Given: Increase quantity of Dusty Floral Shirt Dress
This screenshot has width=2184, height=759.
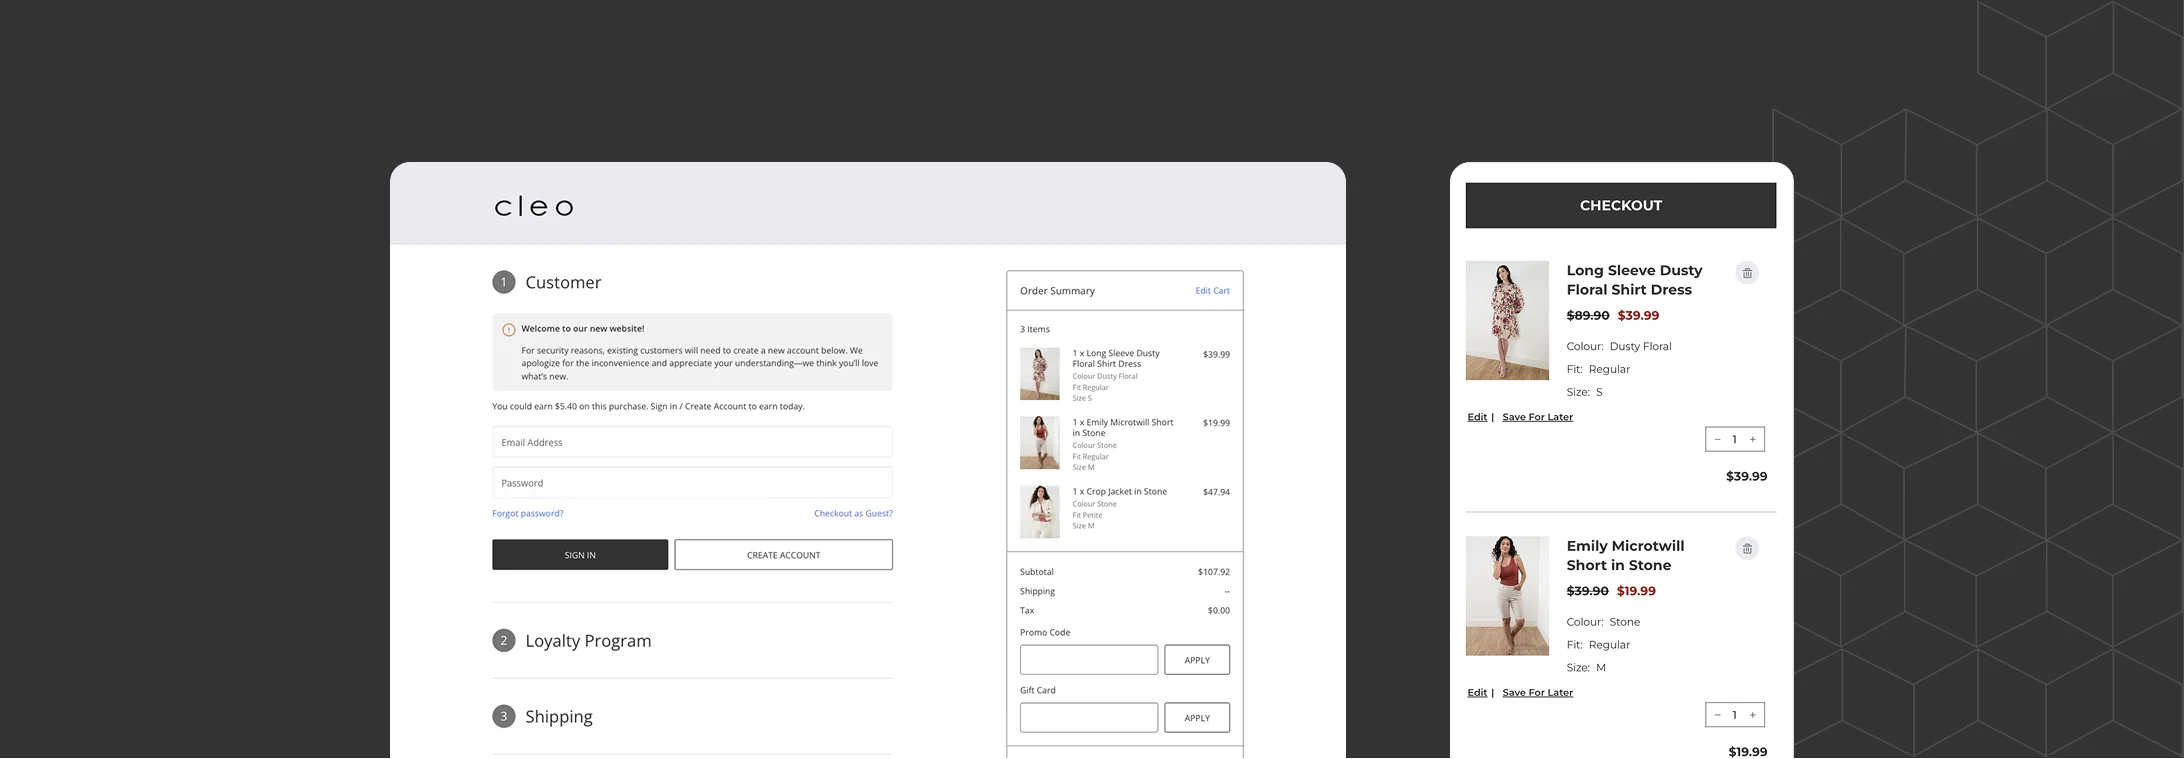Looking at the screenshot, I should click(x=1752, y=439).
